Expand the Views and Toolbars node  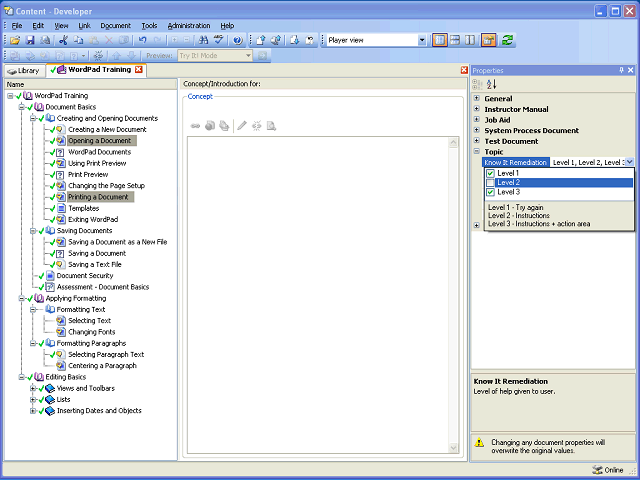33,389
